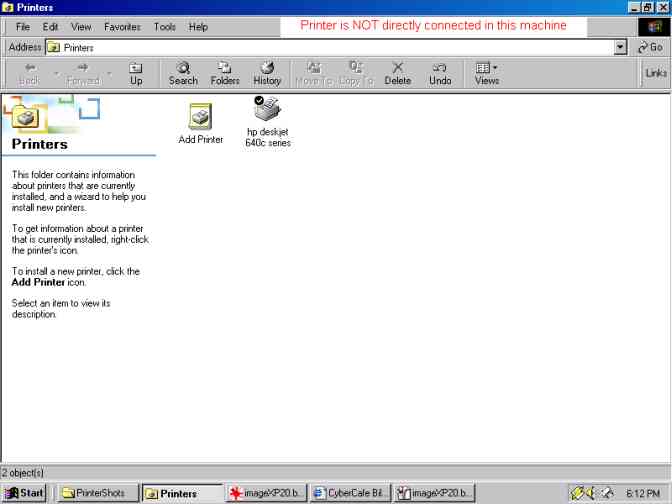Open the Tools menu

pyautogui.click(x=164, y=27)
